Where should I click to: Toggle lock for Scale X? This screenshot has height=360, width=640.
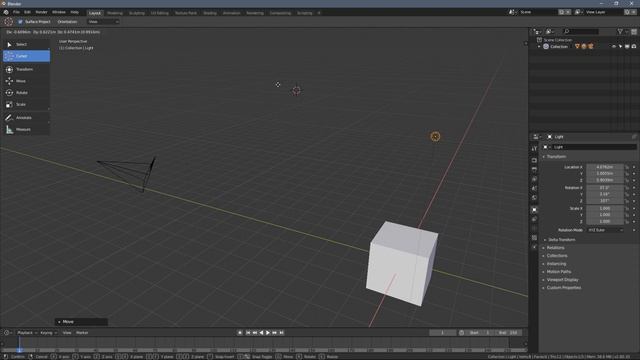click(627, 208)
